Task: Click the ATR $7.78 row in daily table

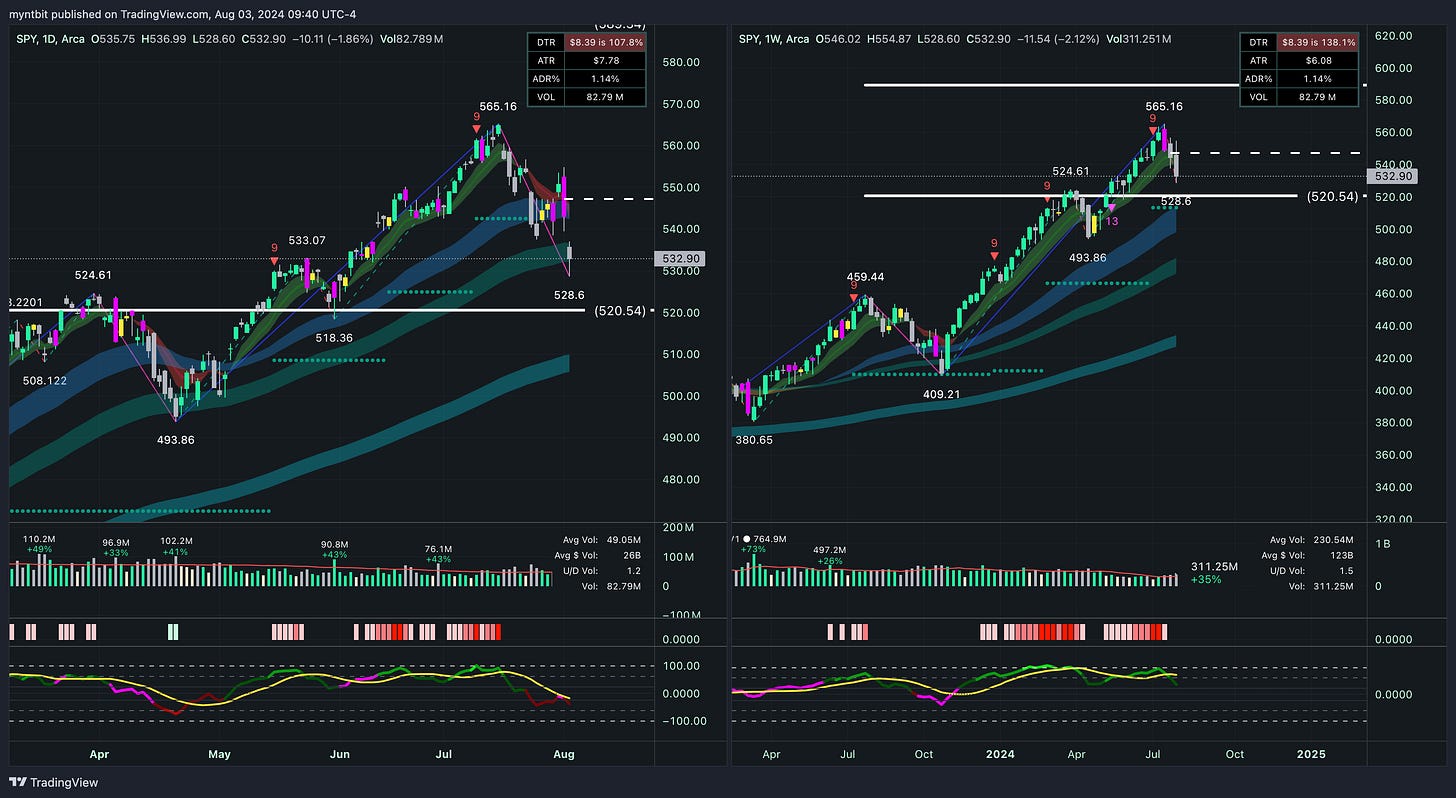Action: 587,60
